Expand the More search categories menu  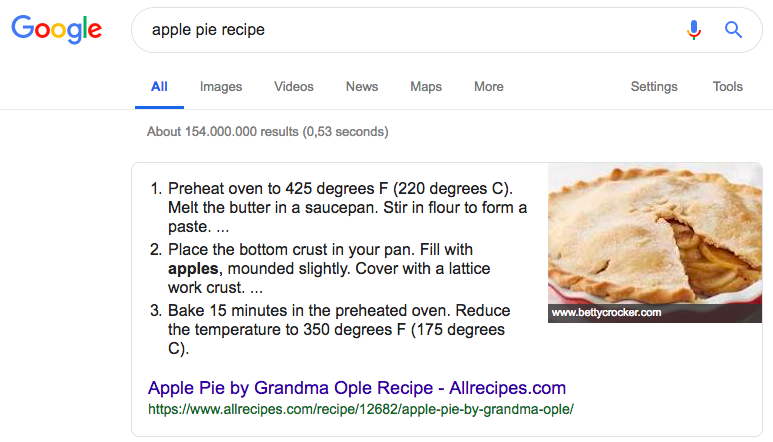click(x=489, y=87)
